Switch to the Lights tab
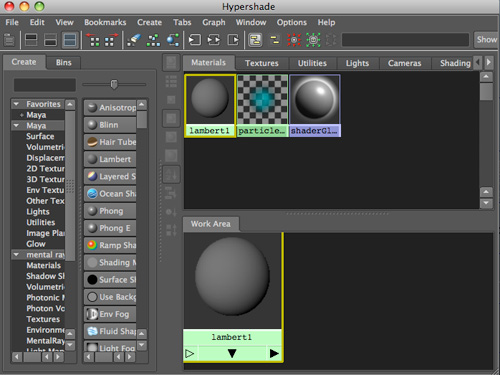This screenshot has height=375, width=500. point(357,63)
